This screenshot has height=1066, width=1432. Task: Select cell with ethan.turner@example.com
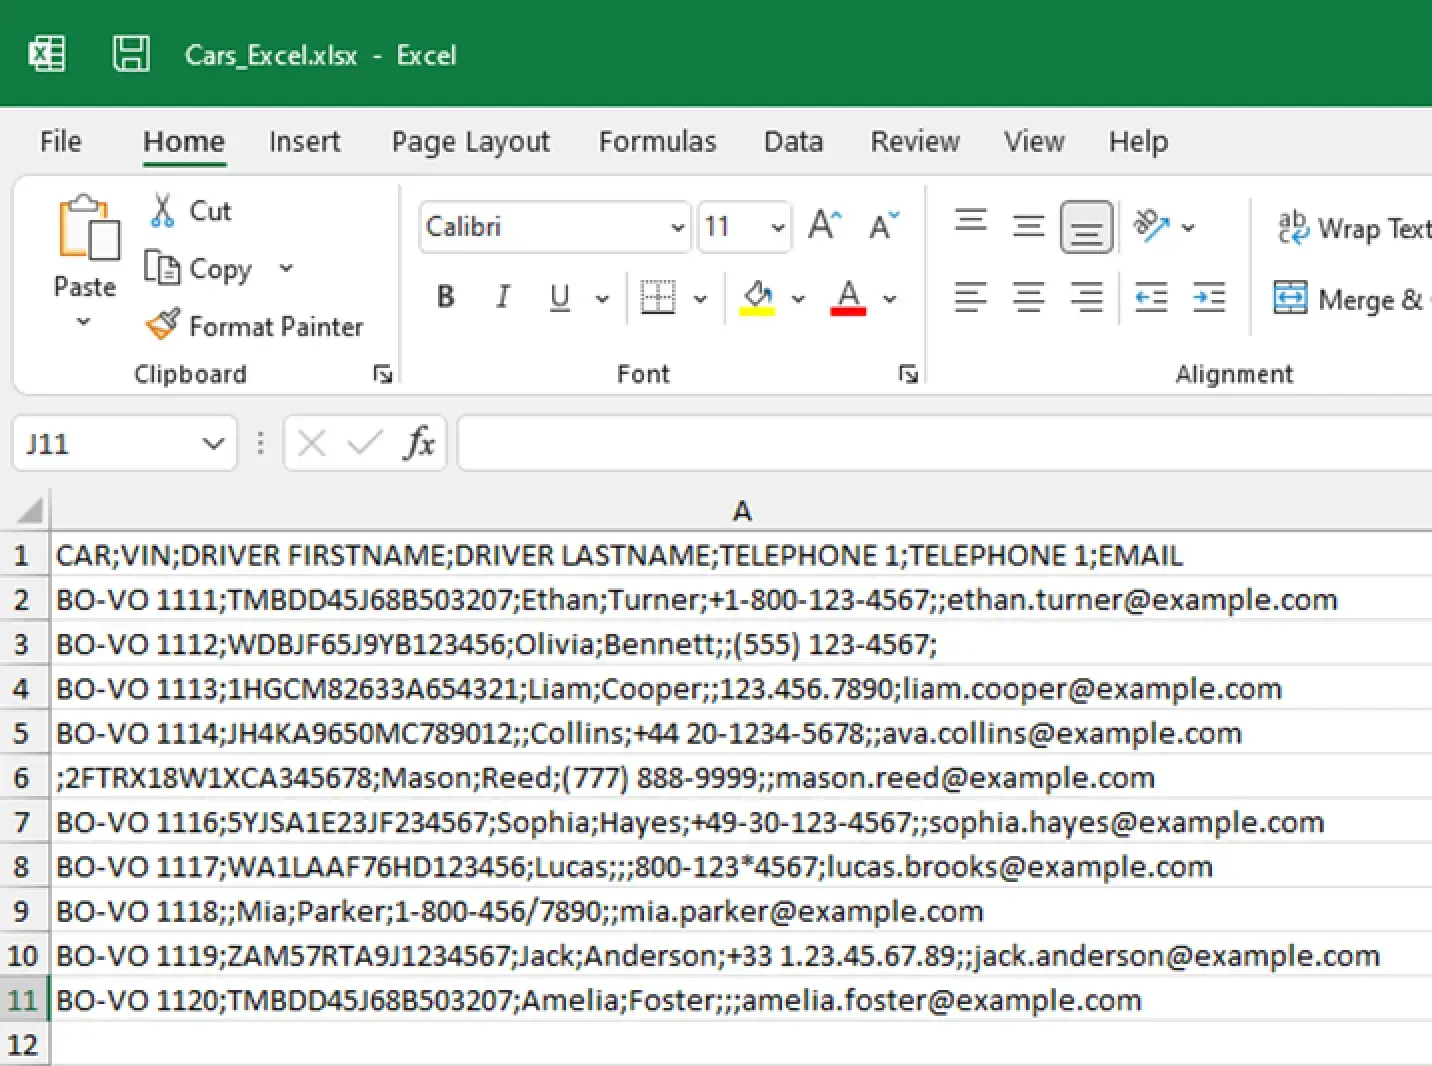click(741, 600)
